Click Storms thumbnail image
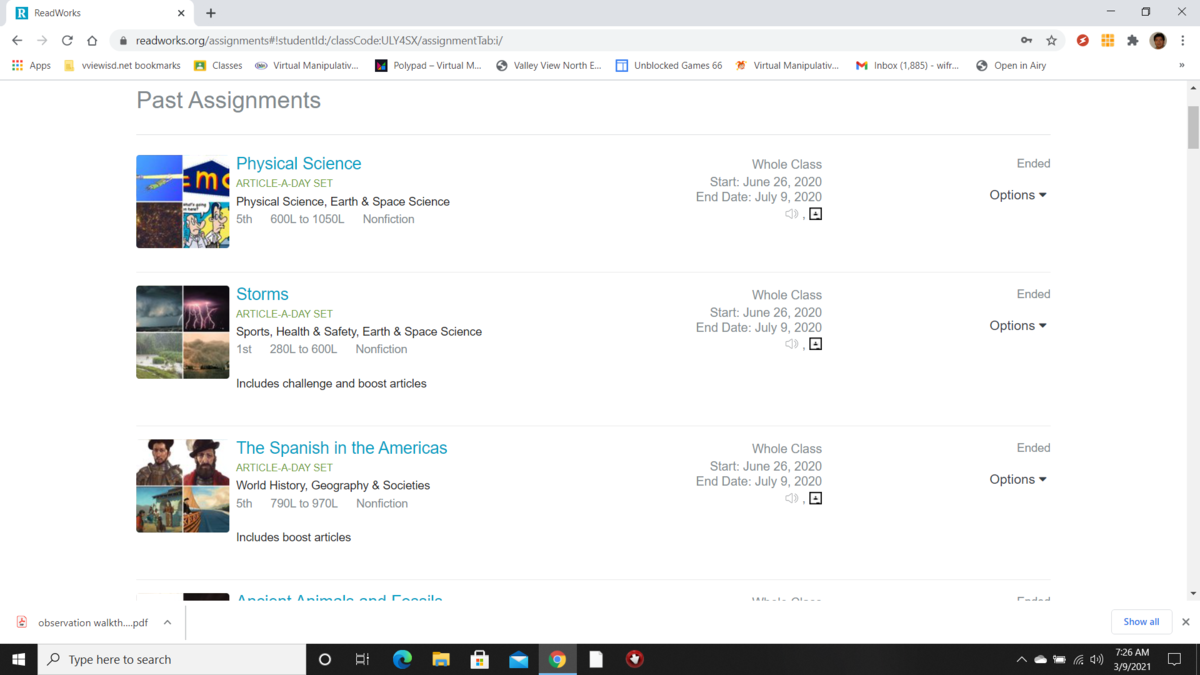The width and height of the screenshot is (1200, 675). [x=183, y=332]
